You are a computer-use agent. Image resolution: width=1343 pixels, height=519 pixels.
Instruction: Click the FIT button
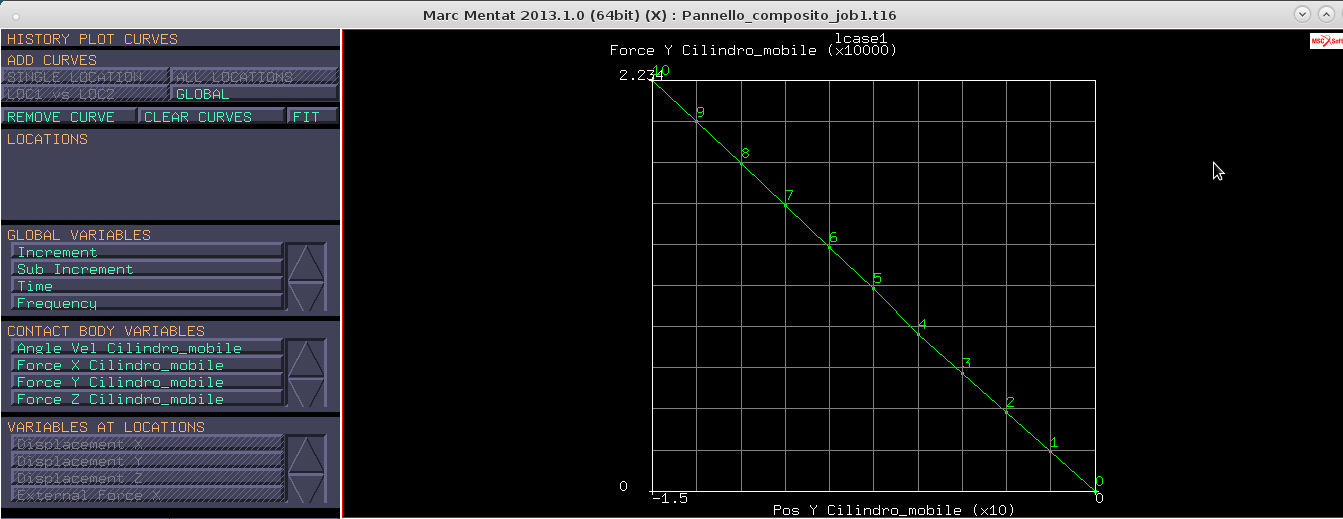coord(313,117)
